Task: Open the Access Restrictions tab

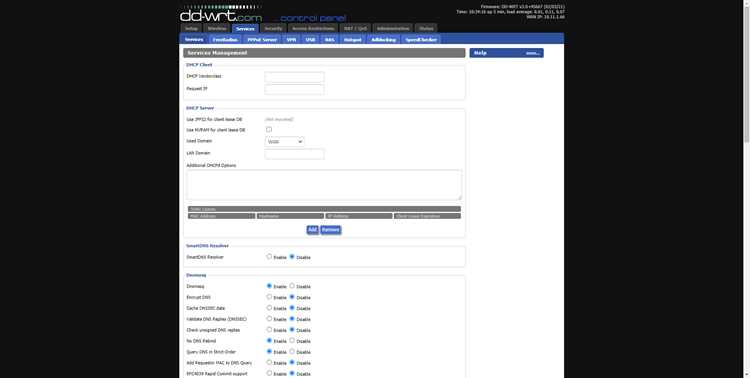Action: pyautogui.click(x=313, y=29)
